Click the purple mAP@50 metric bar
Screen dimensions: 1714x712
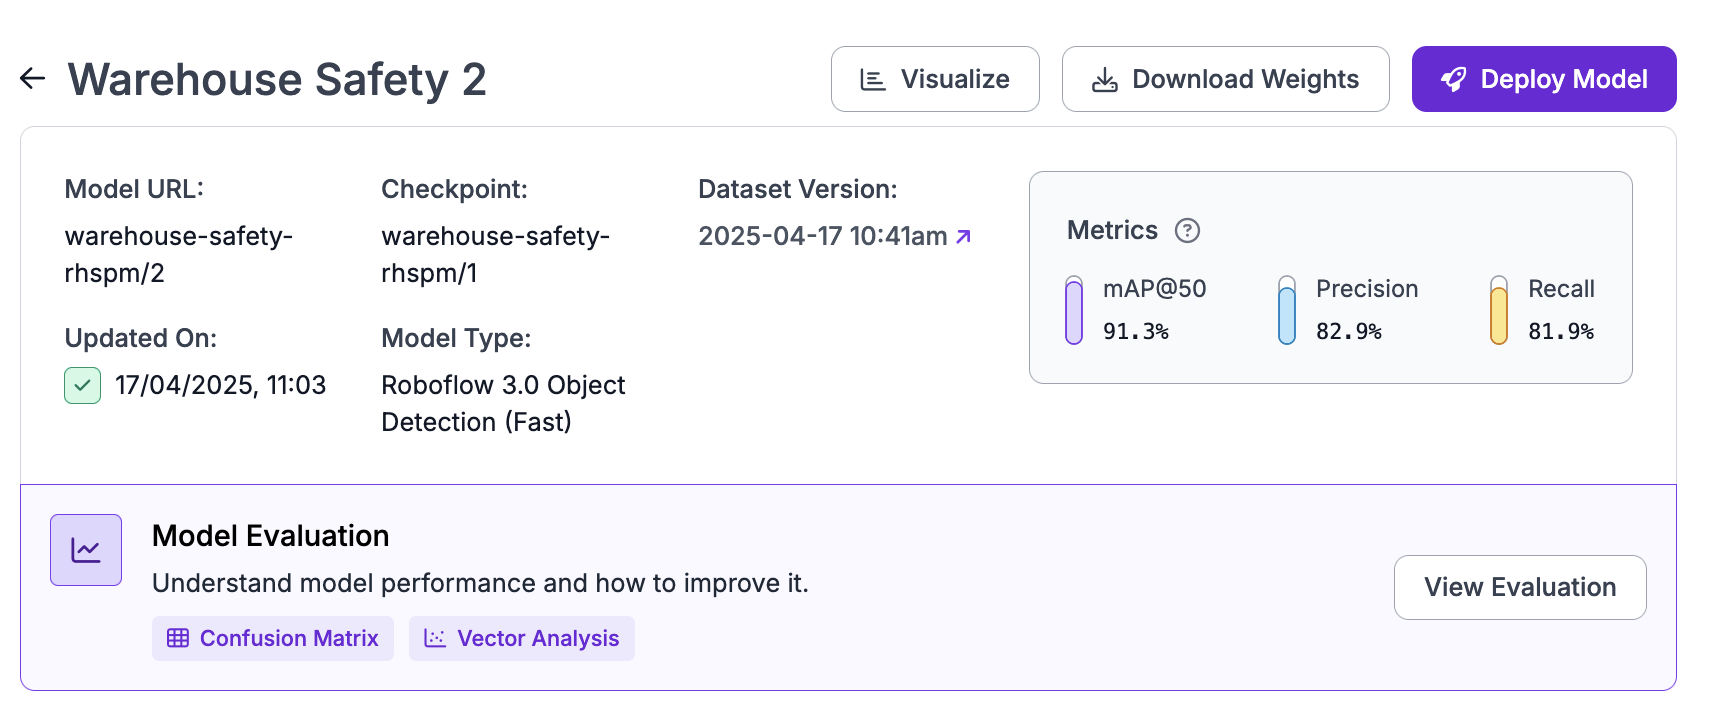tap(1074, 311)
